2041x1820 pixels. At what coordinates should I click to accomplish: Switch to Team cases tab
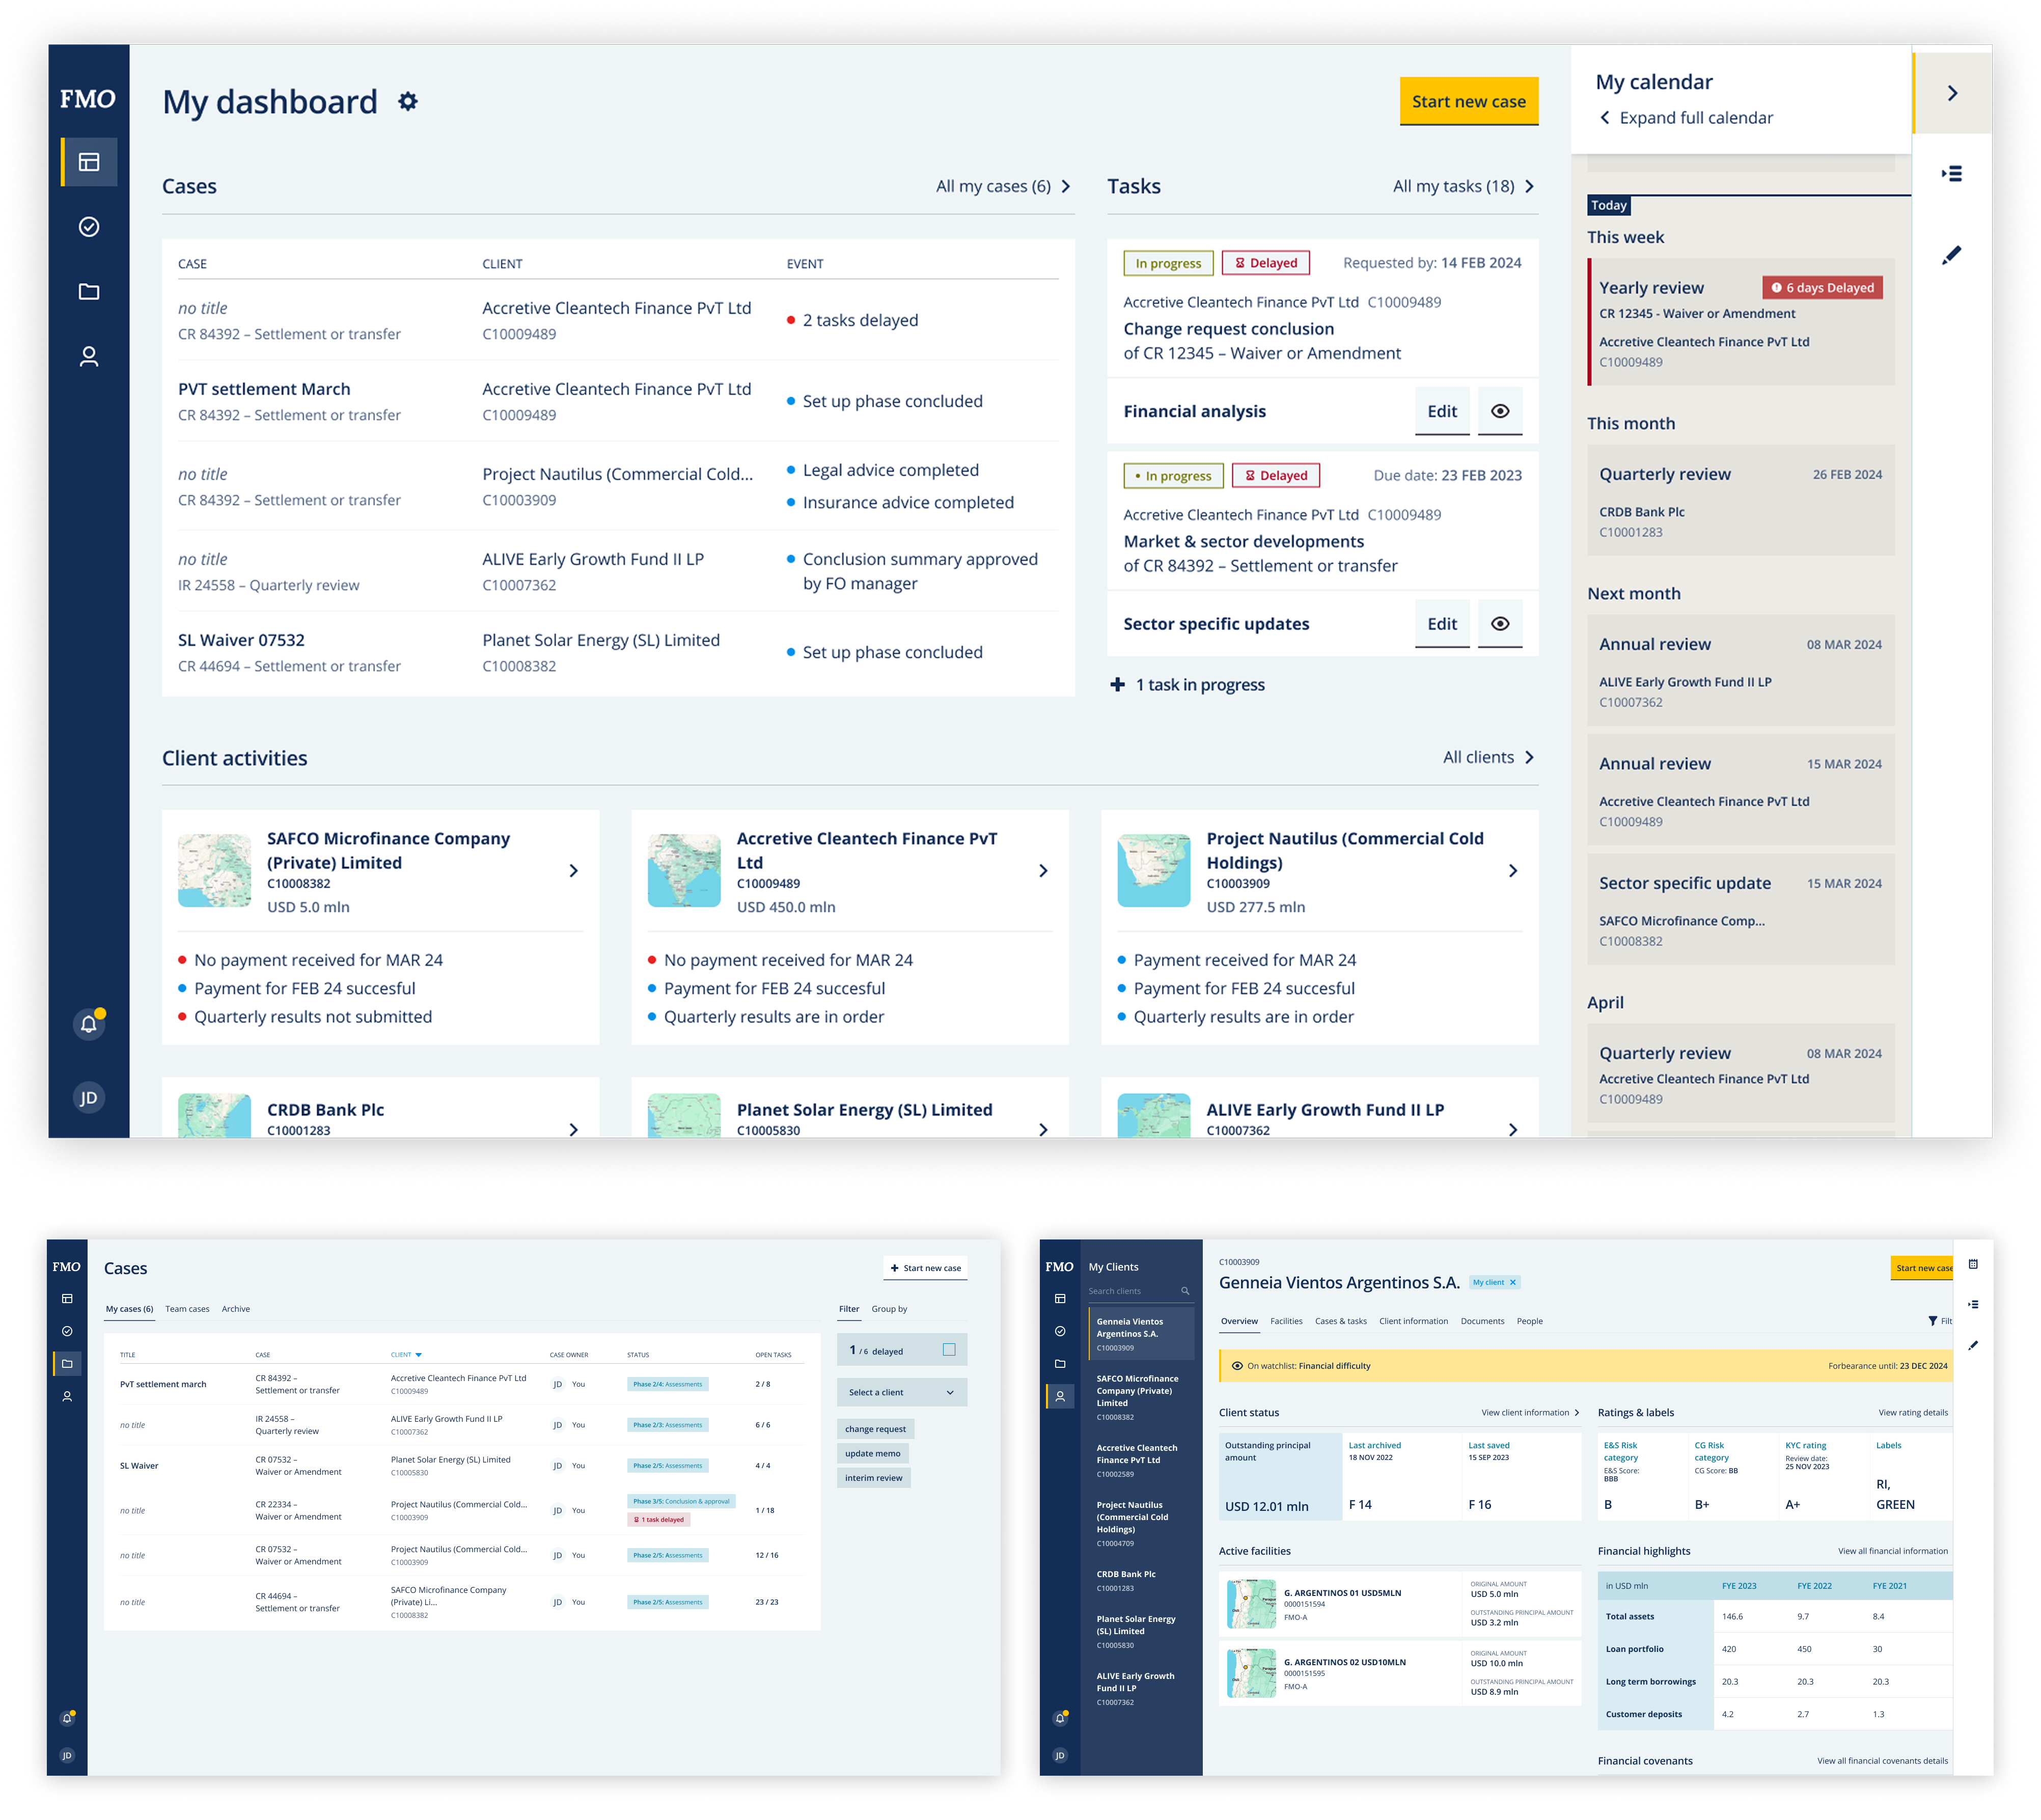(187, 1309)
